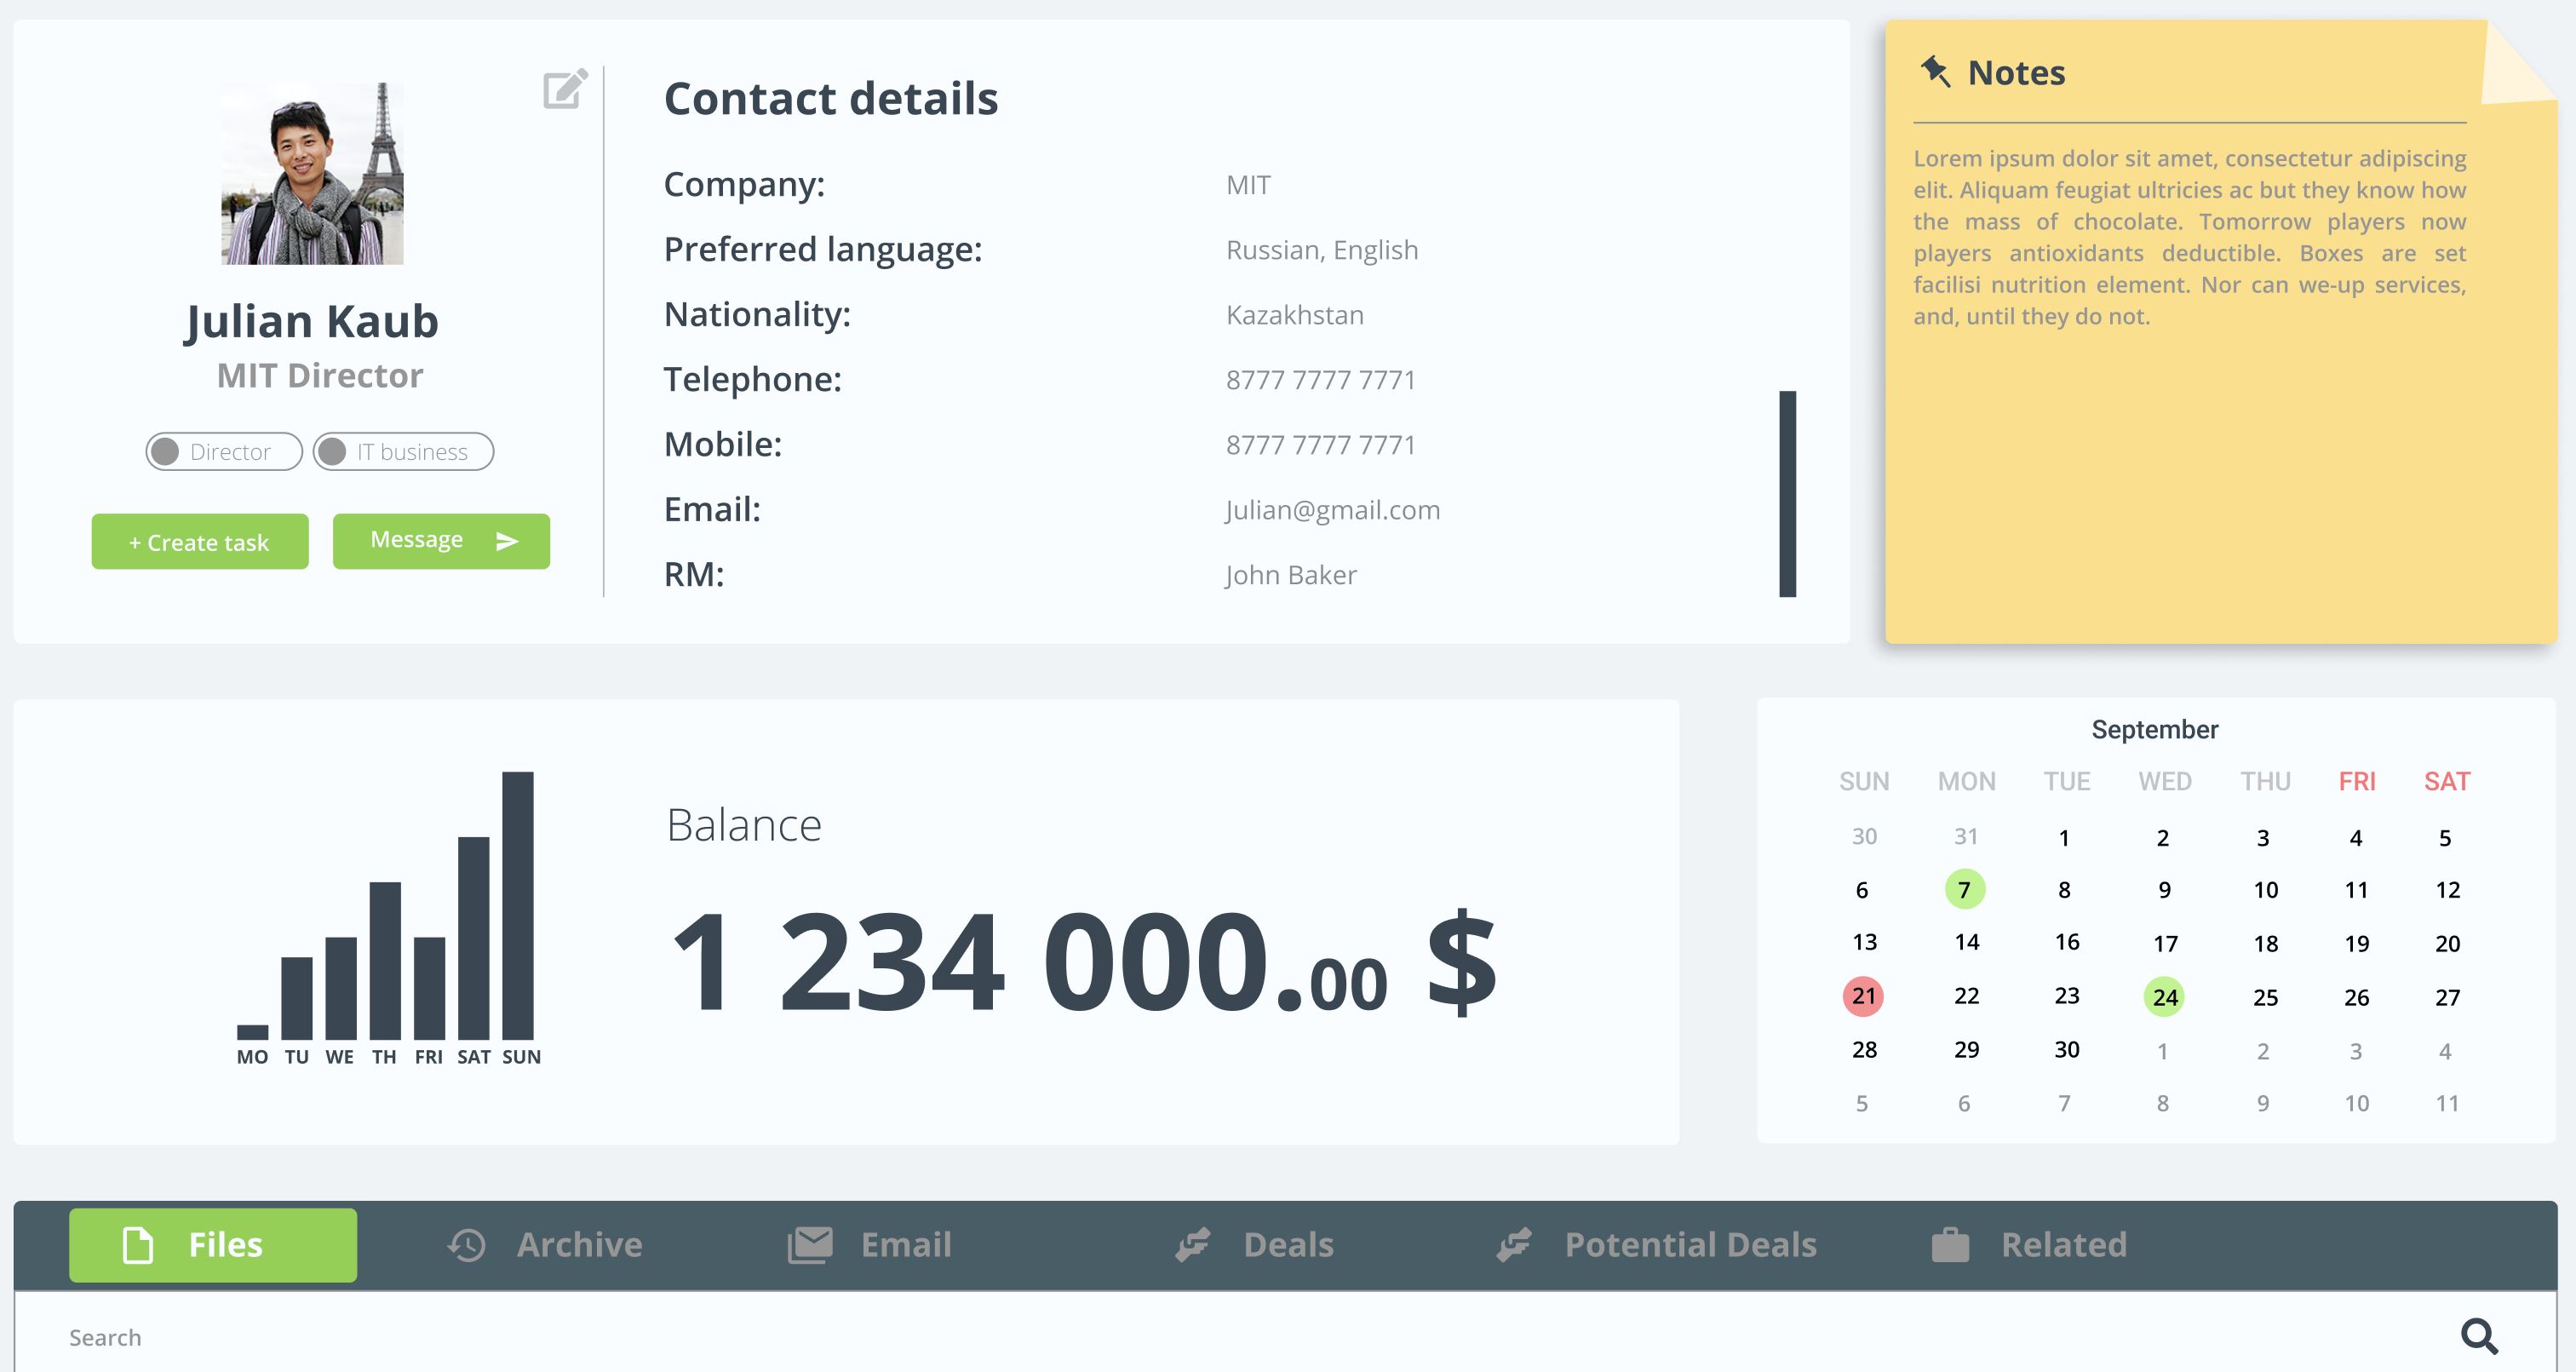
Task: Select September 24 on the calendar
Action: point(2164,997)
